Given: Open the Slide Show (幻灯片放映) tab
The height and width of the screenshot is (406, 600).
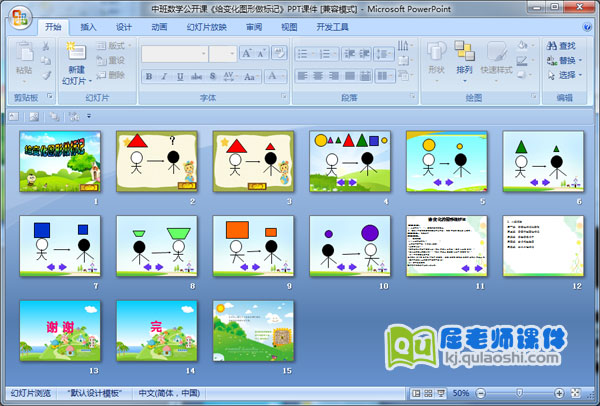Looking at the screenshot, I should tap(207, 28).
